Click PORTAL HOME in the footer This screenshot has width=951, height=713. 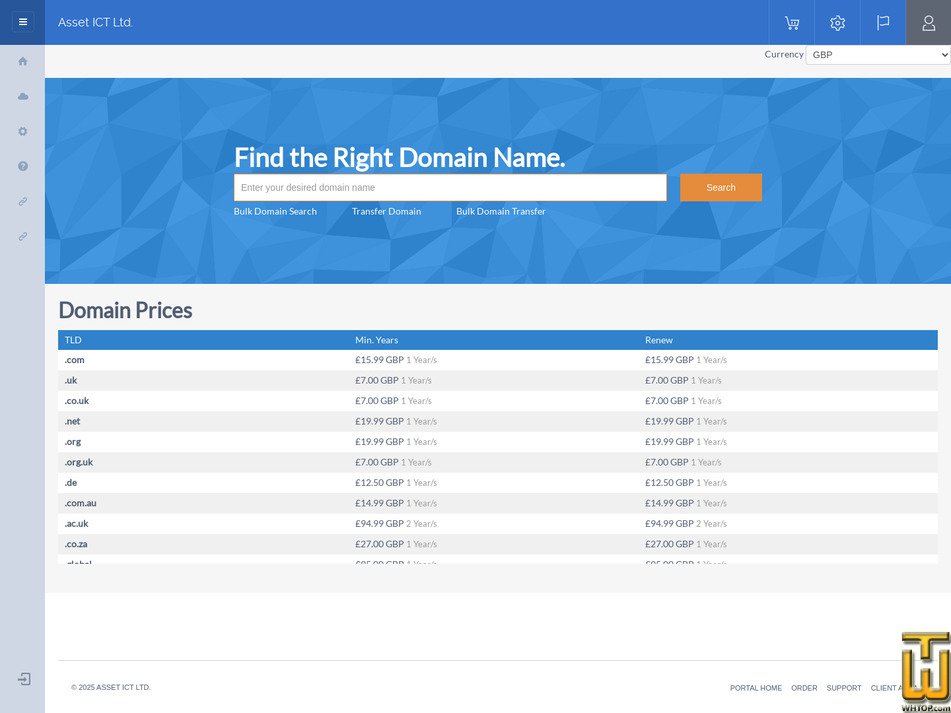[x=756, y=688]
